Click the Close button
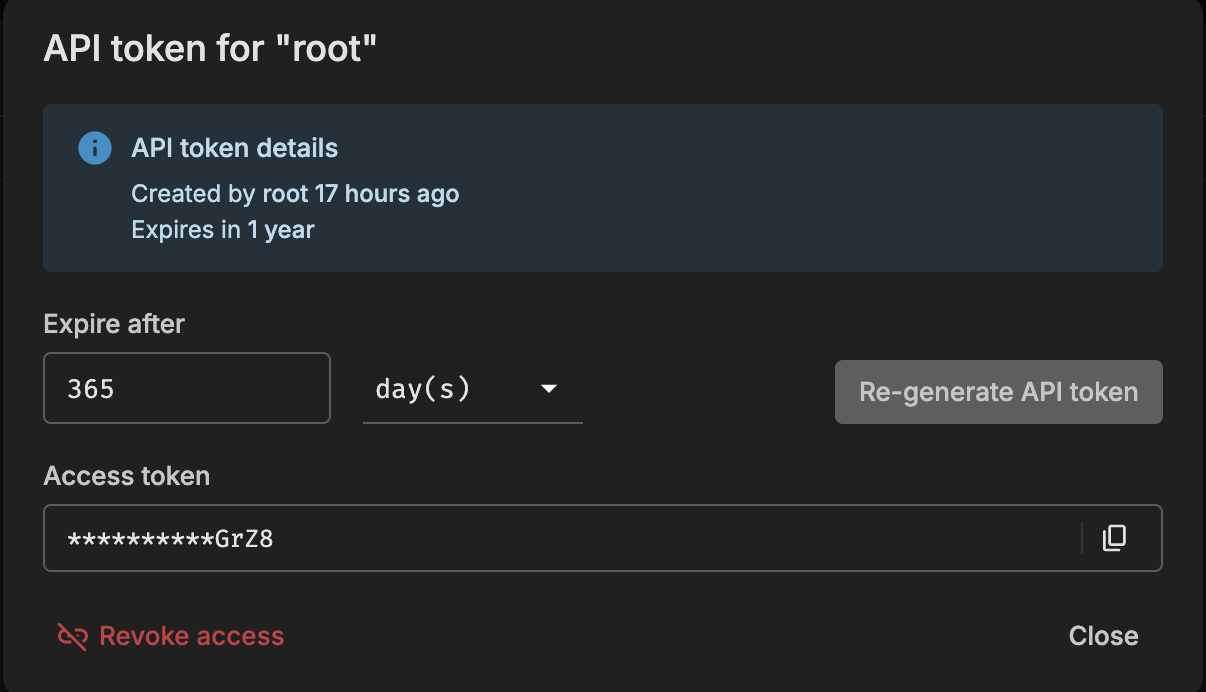The image size is (1206, 692). 1103,635
